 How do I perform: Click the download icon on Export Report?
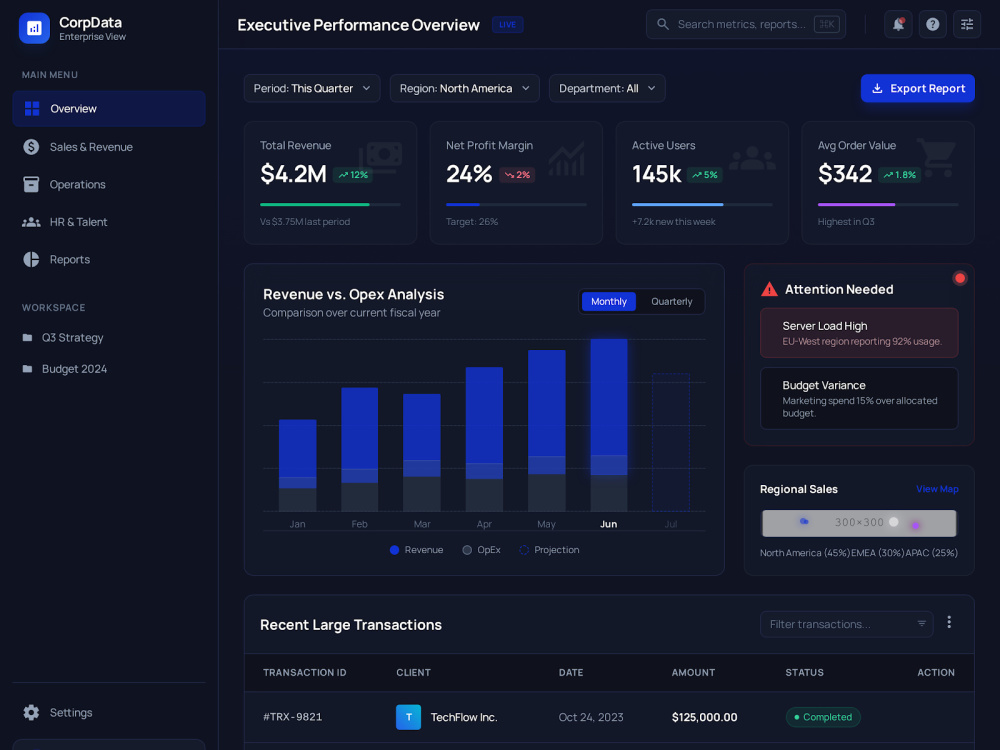point(878,88)
